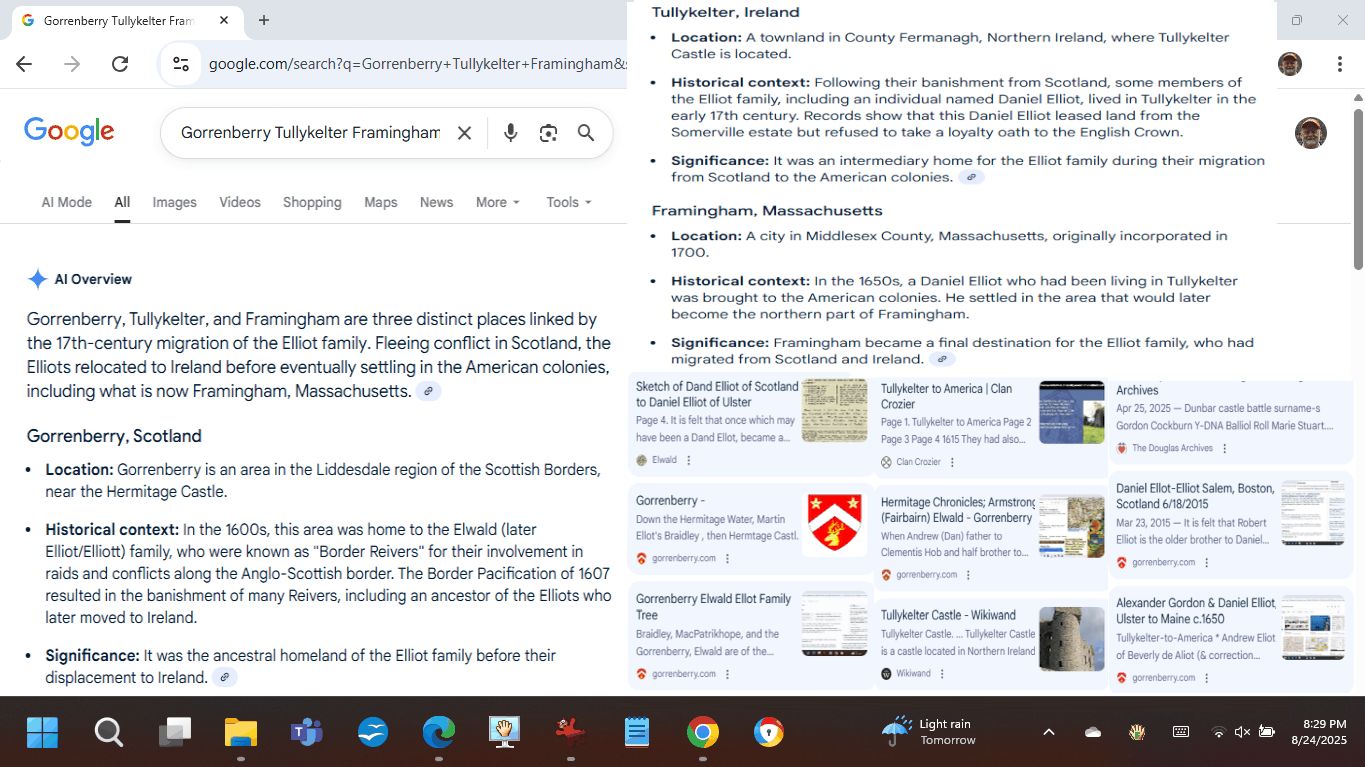
Task: Click the Google search input field
Action: point(310,133)
